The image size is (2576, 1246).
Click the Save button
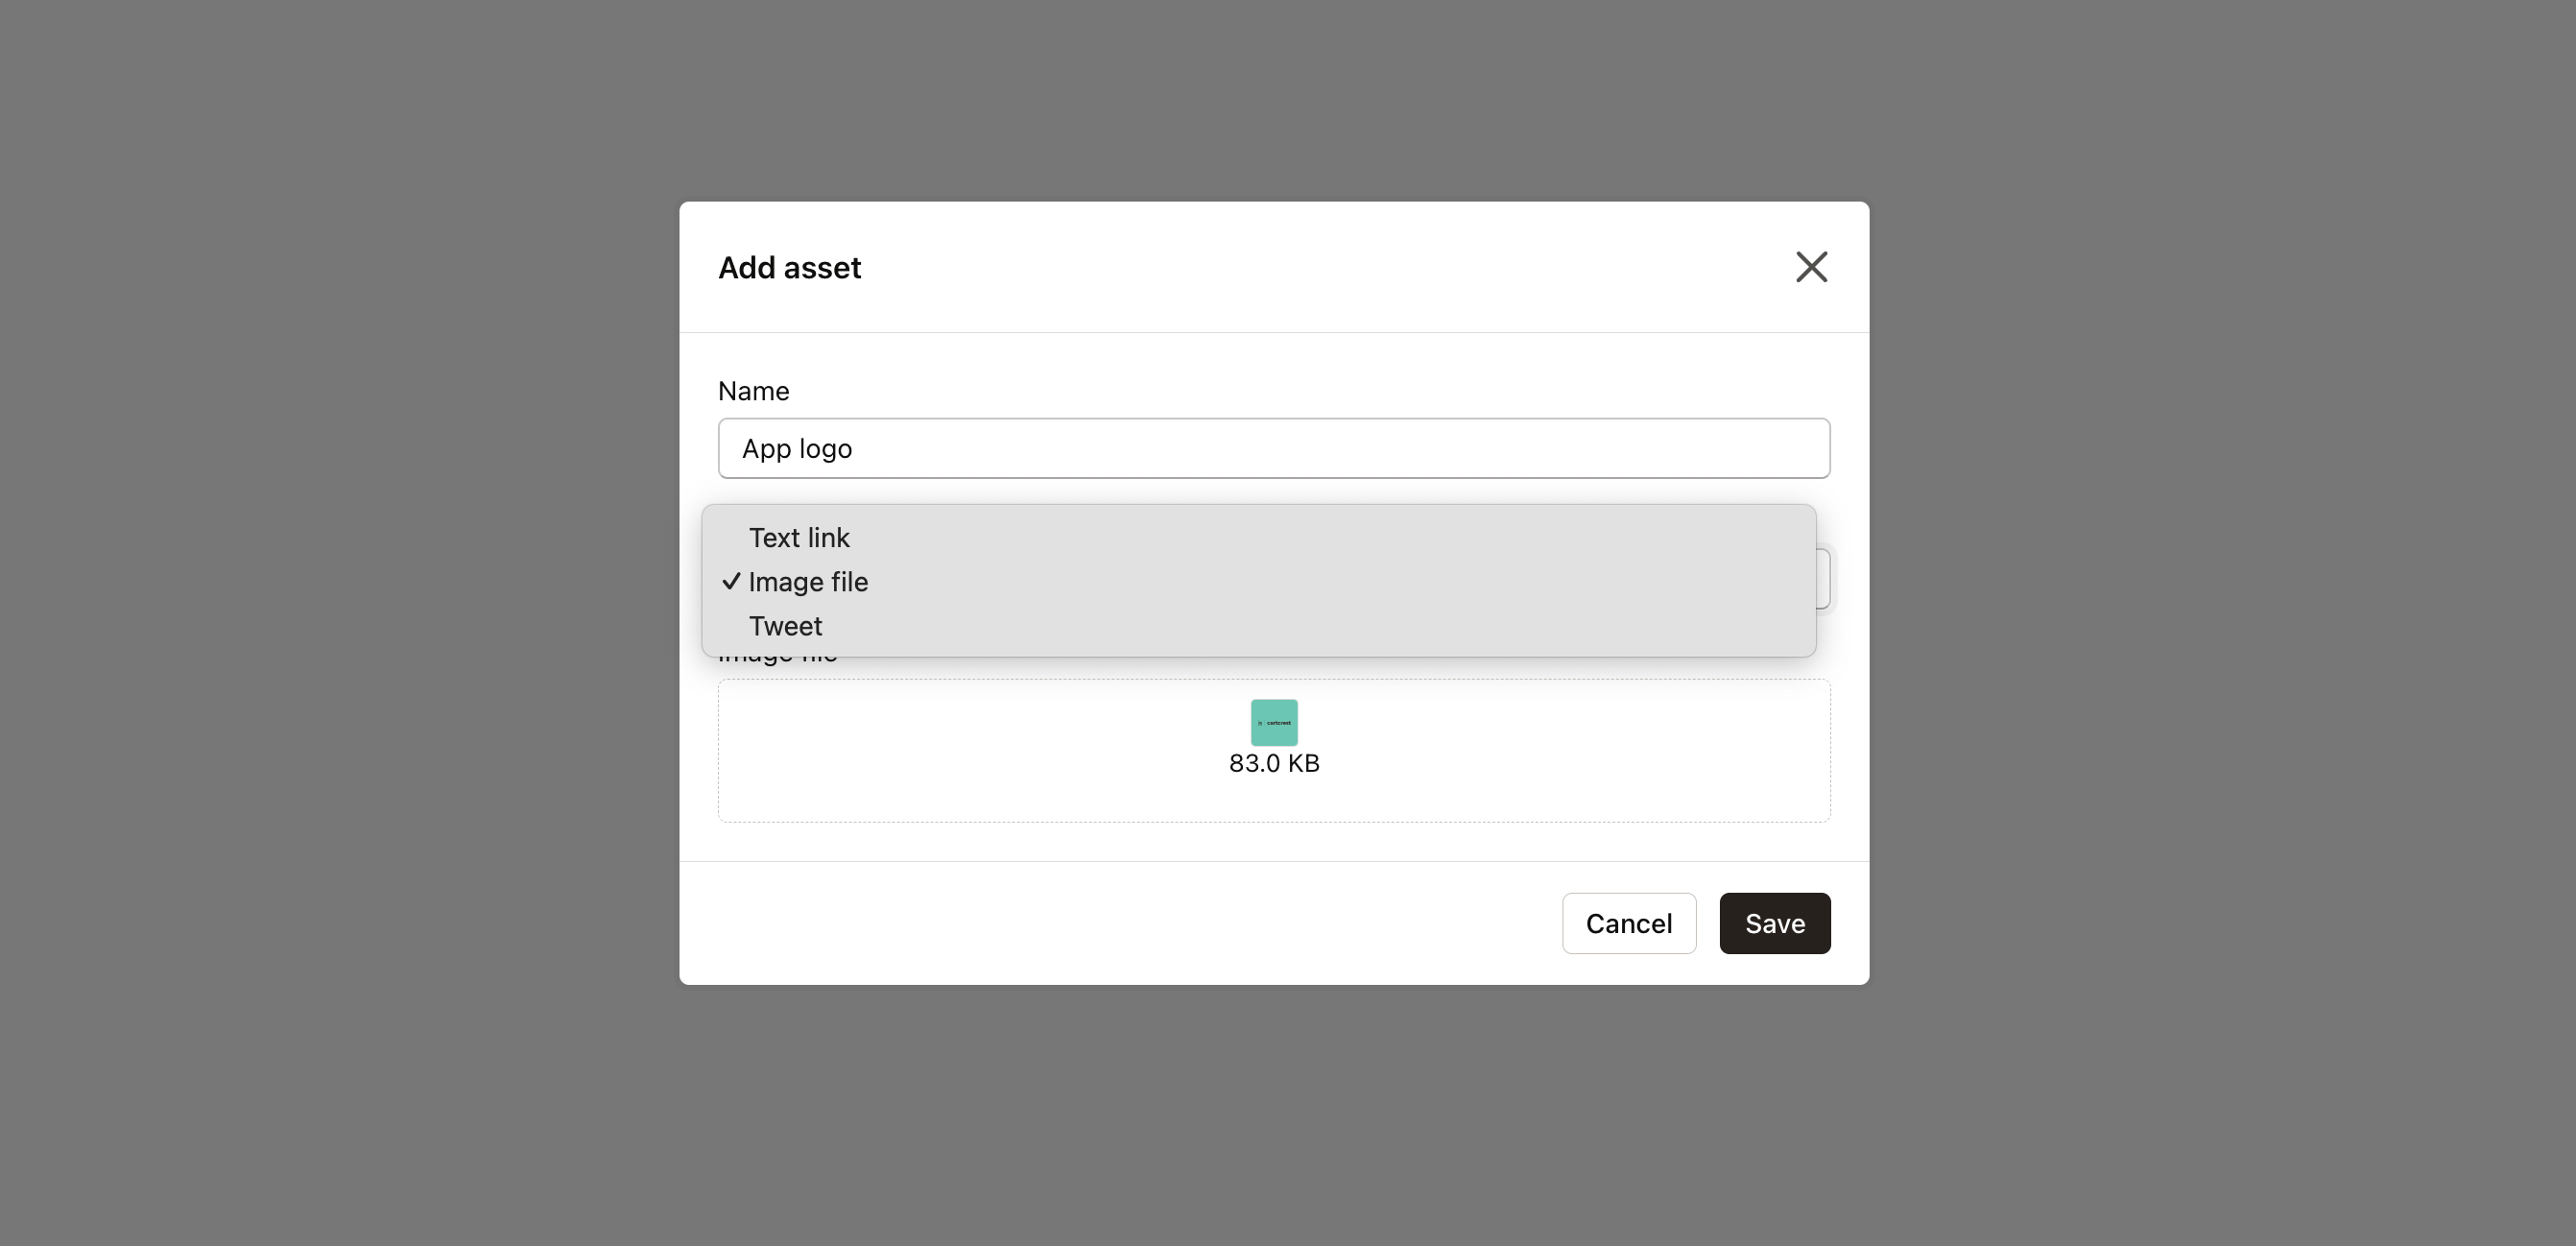[x=1774, y=923]
